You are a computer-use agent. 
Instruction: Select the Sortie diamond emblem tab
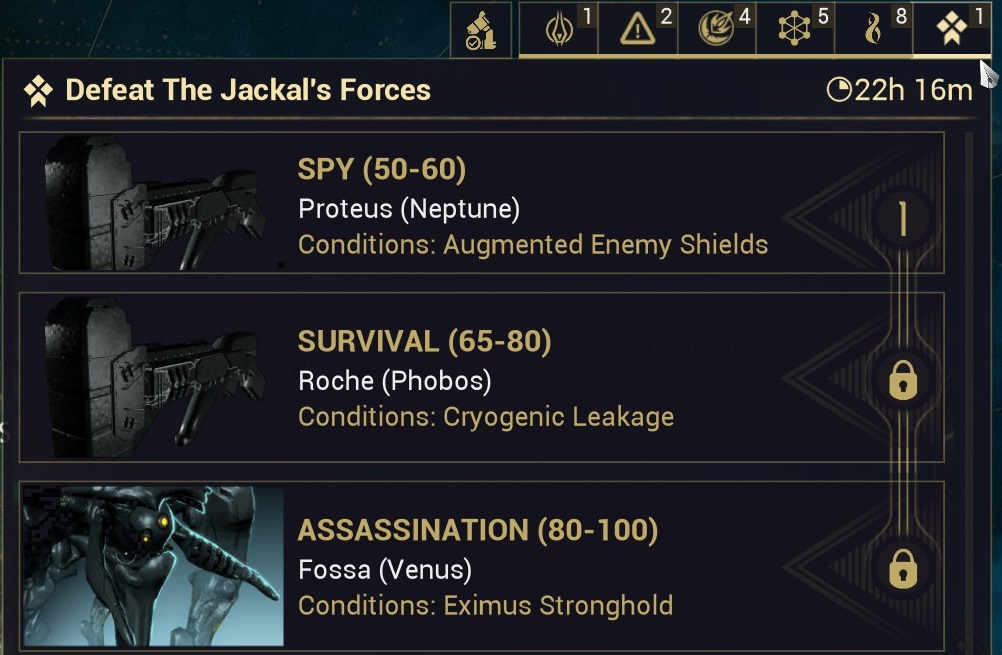[x=951, y=30]
